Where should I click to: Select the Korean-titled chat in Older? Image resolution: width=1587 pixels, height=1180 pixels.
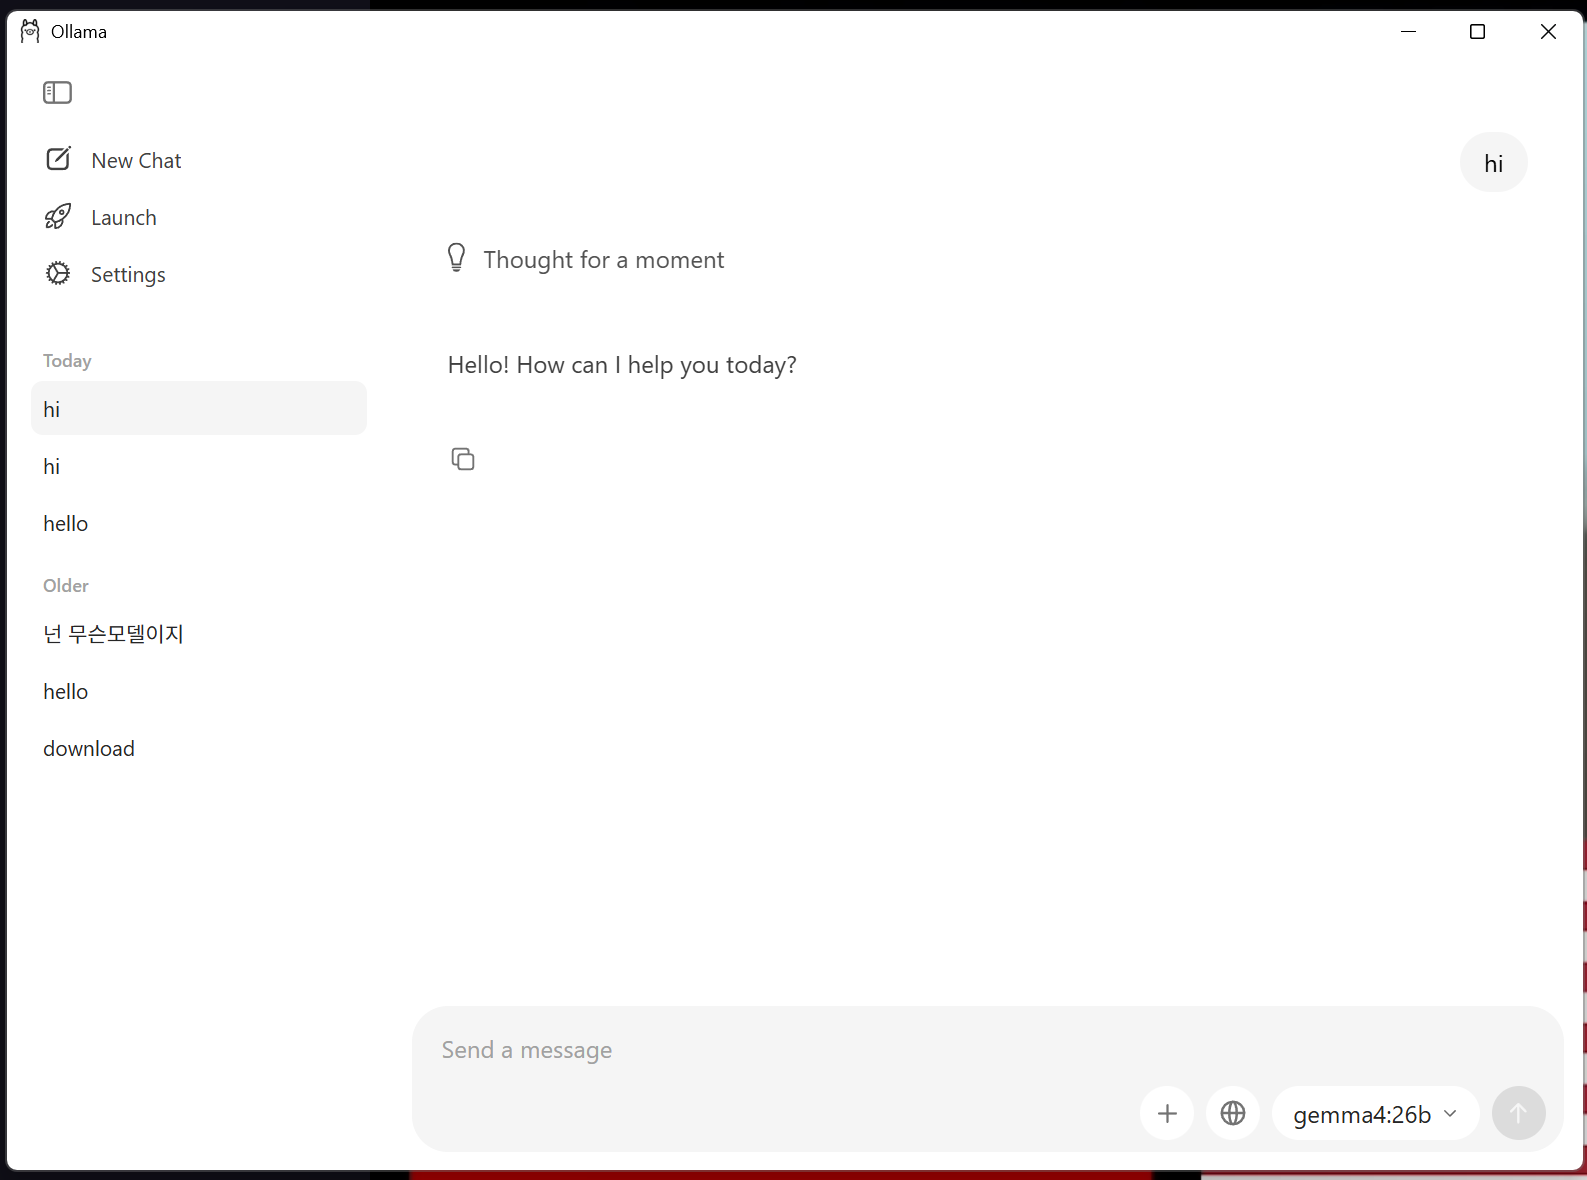point(113,634)
